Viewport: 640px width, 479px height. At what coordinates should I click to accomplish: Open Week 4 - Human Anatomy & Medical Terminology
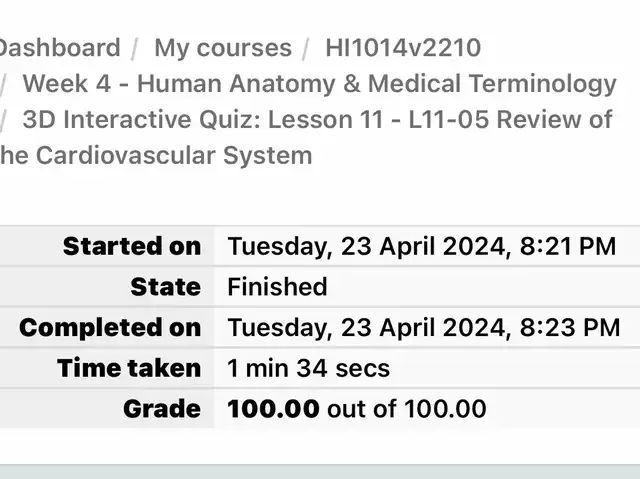tap(319, 84)
